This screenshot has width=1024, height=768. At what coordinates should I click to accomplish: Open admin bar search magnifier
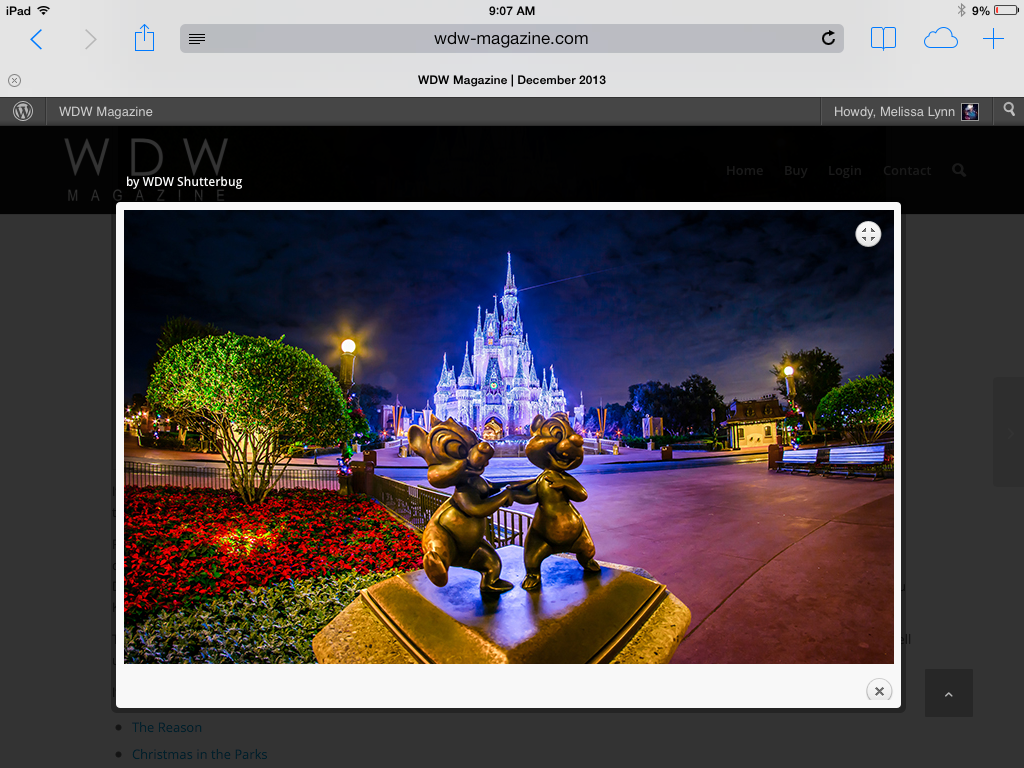pos(1009,110)
